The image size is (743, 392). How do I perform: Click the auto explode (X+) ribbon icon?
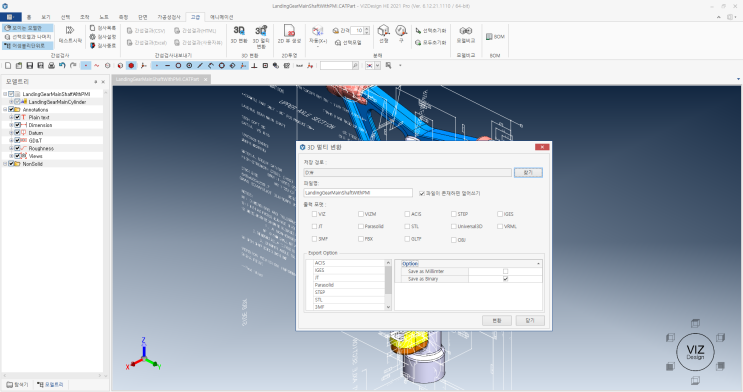coord(317,31)
